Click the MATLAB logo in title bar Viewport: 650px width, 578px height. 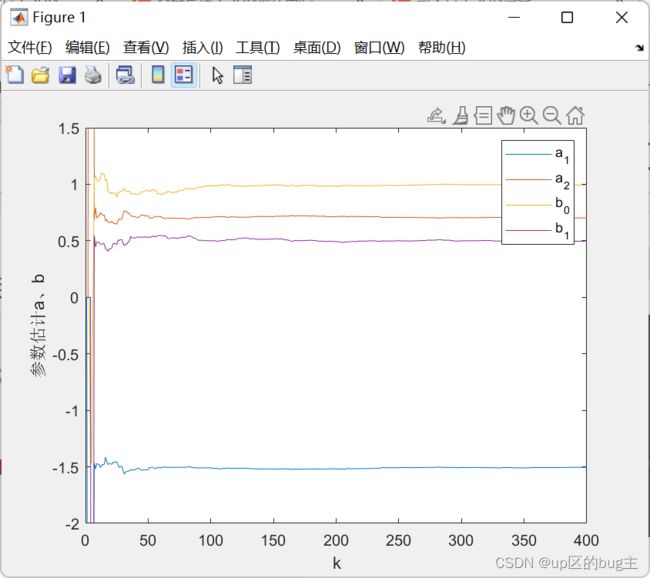click(19, 17)
